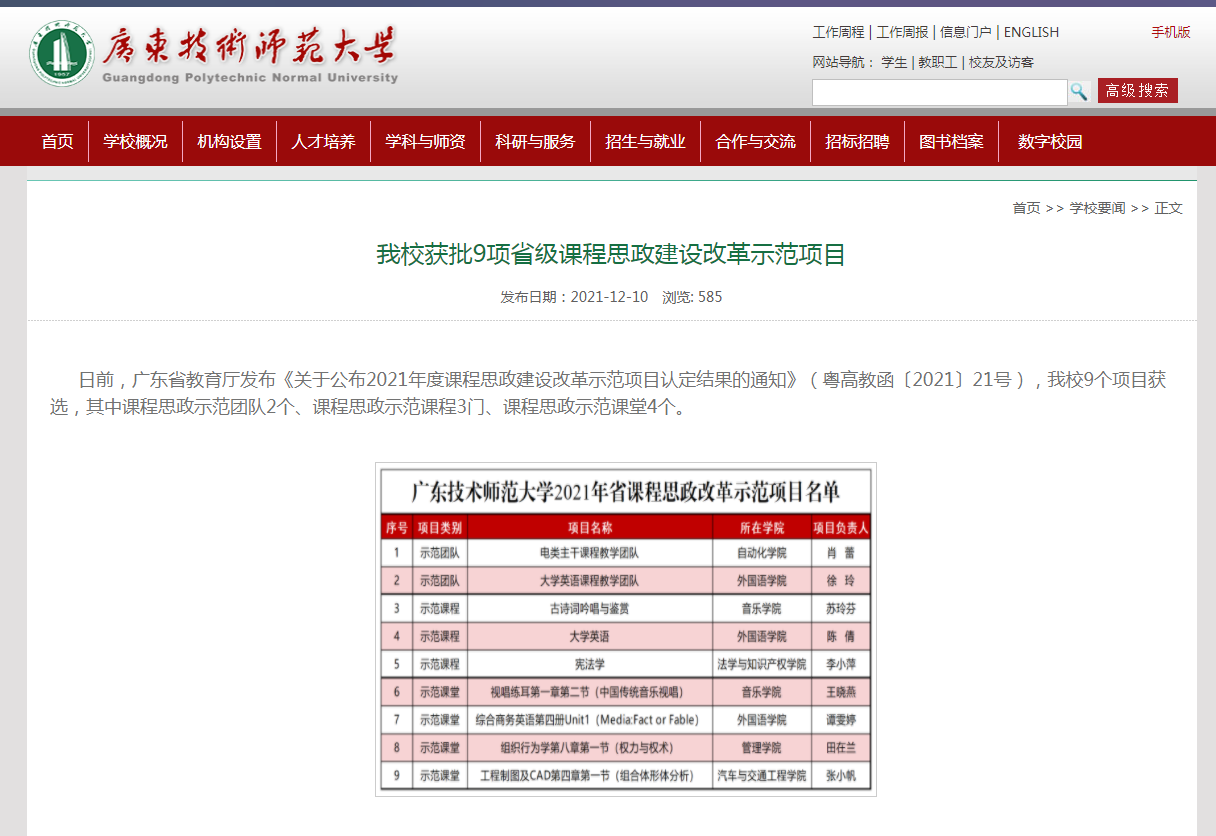Select 机构设置 in the navigation bar
The height and width of the screenshot is (836, 1216).
[x=229, y=142]
